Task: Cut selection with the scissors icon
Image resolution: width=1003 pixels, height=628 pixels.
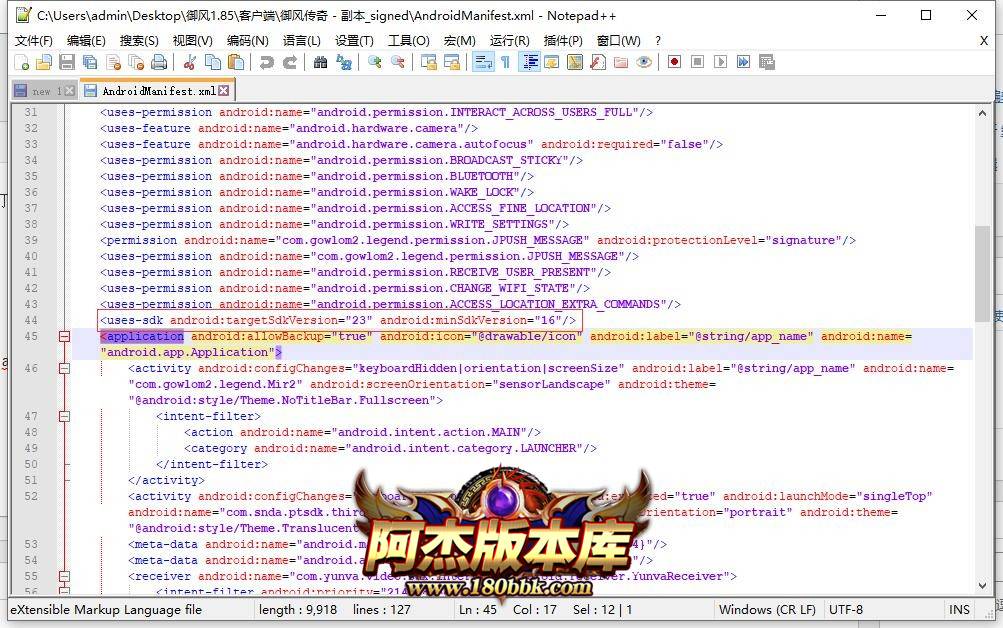Action: pos(189,62)
